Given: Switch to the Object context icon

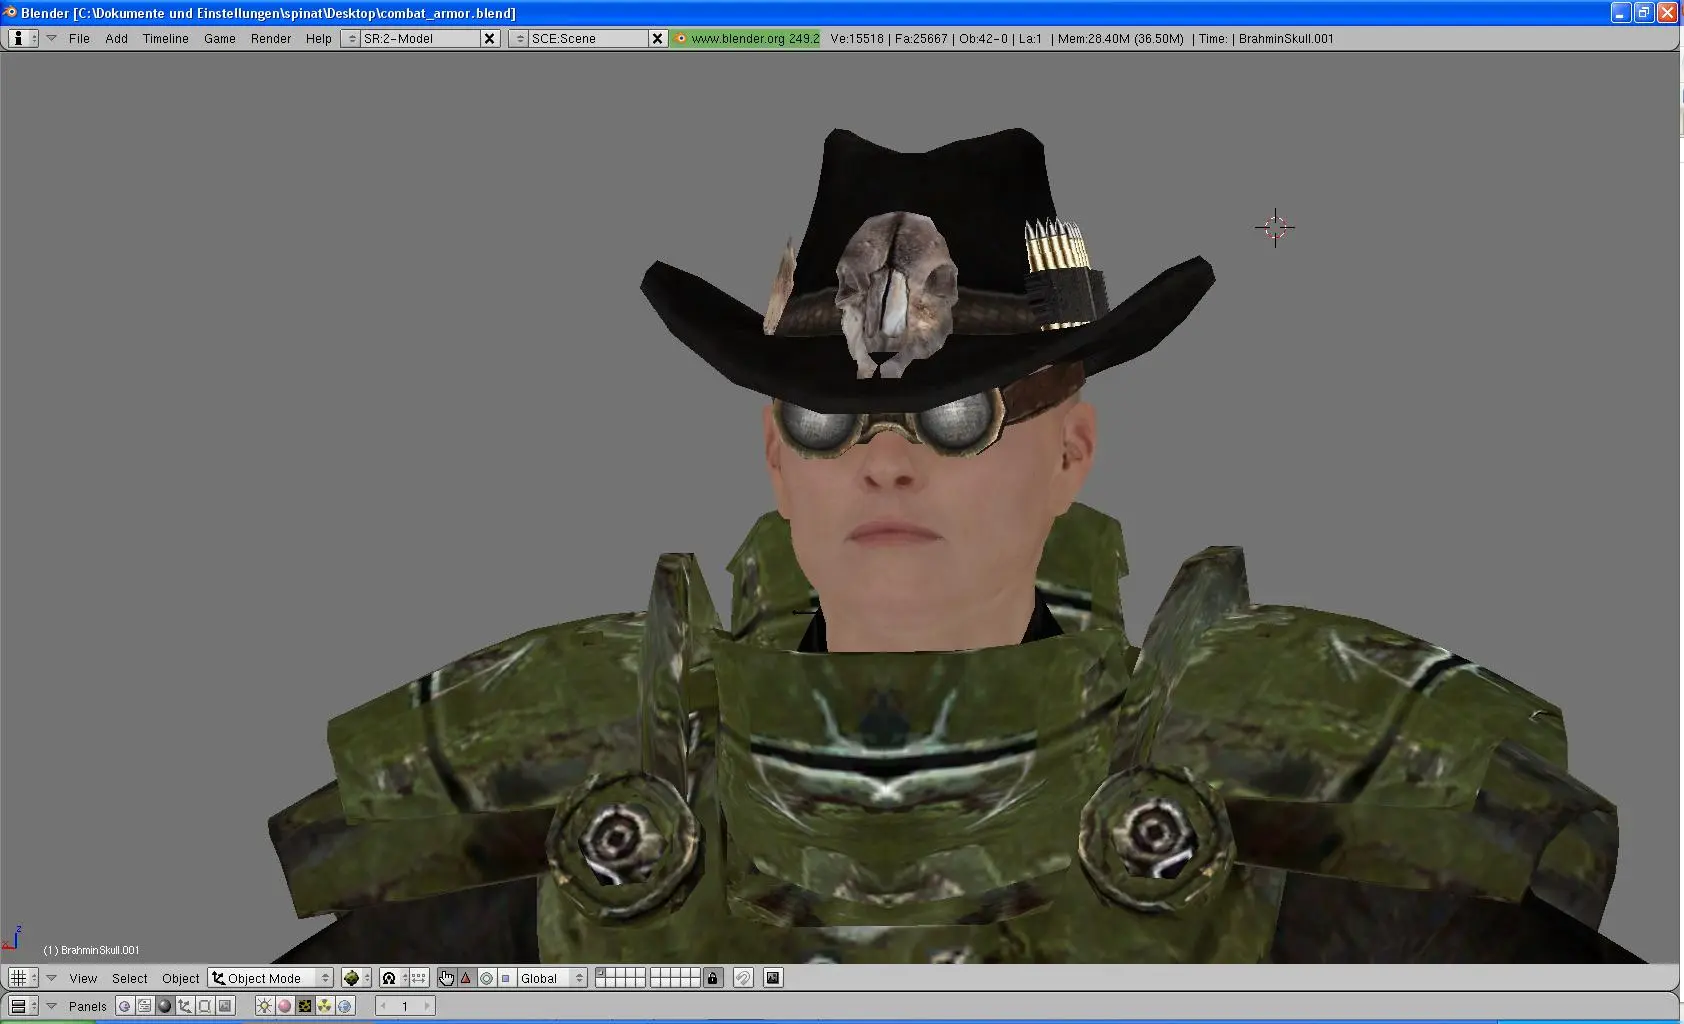Looking at the screenshot, I should pos(185,1006).
